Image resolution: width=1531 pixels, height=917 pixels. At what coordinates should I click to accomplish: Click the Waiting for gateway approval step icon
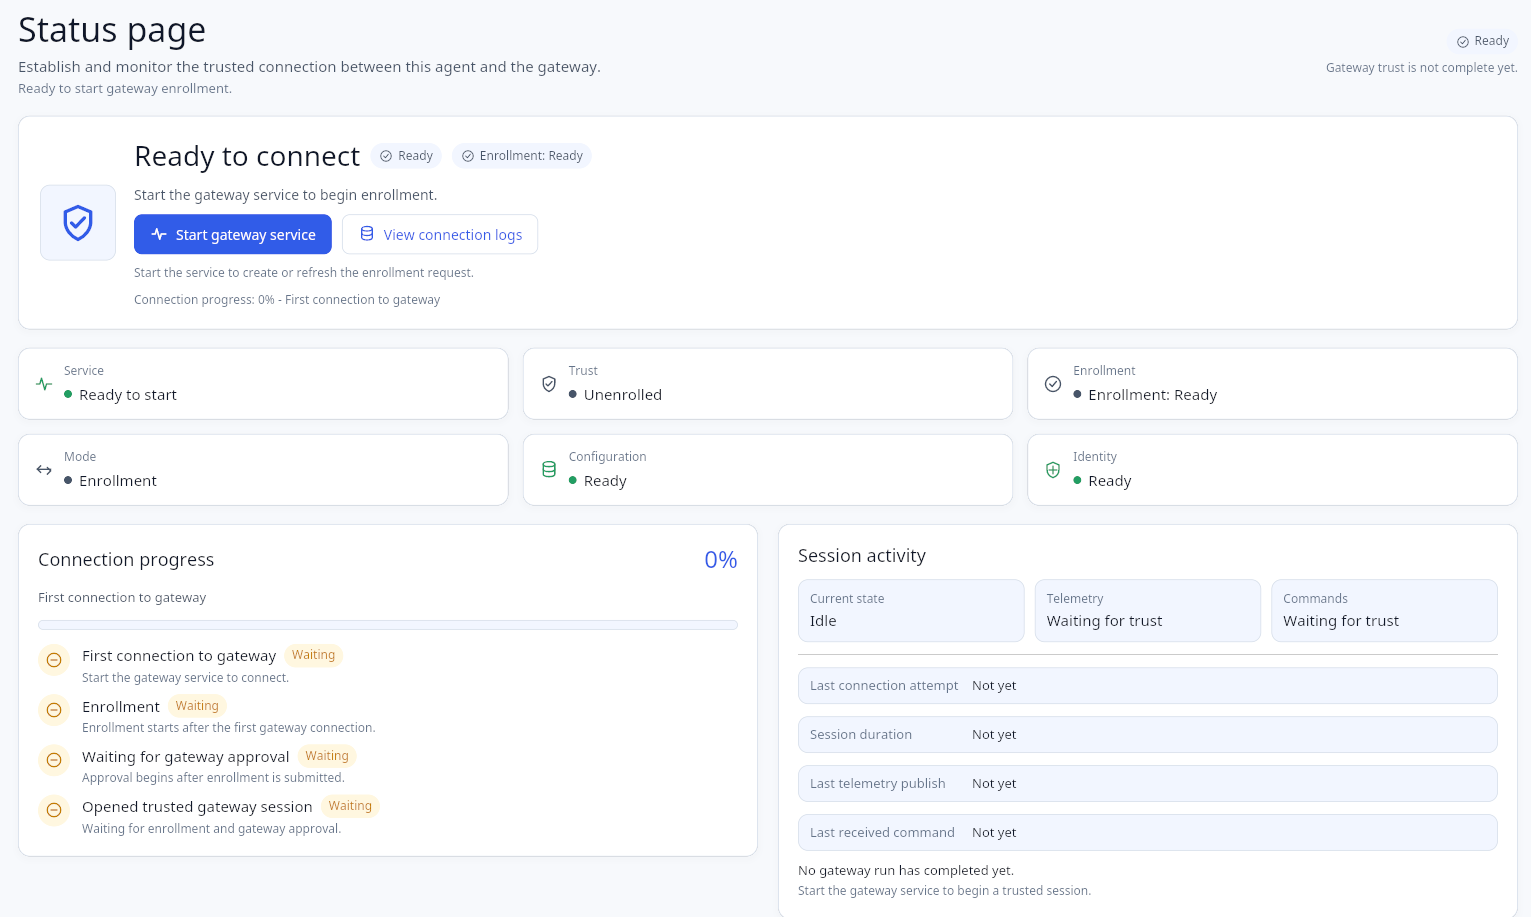[54, 760]
